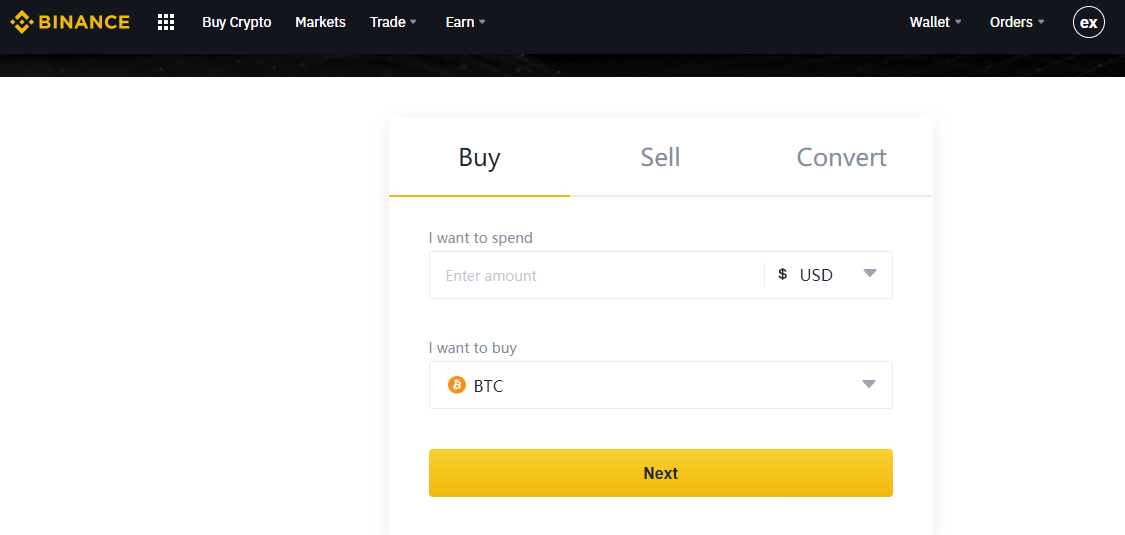Image resolution: width=1125 pixels, height=535 pixels.
Task: Expand the BTC coin selection dropdown
Action: coord(661,385)
